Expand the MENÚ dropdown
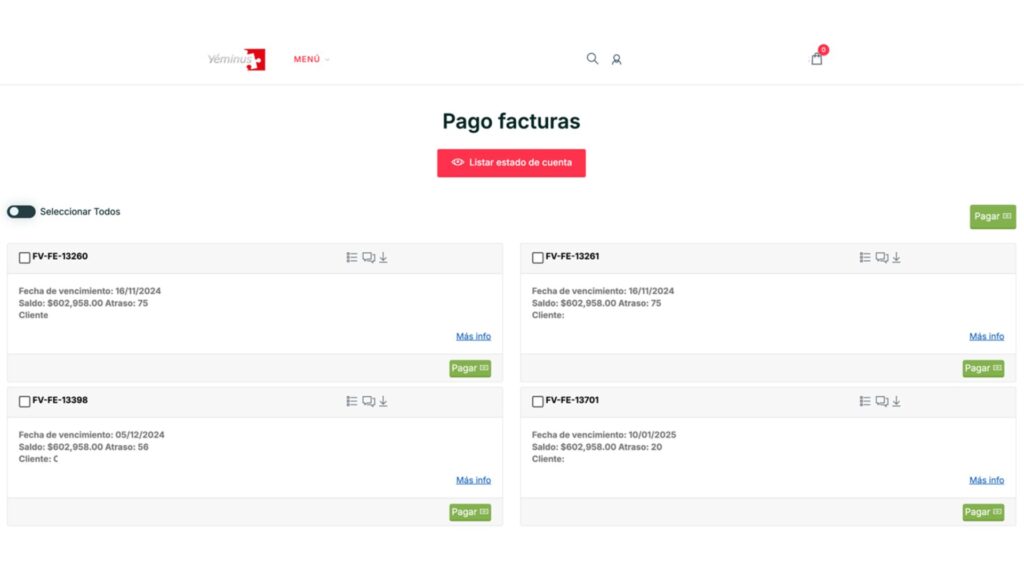 click(311, 60)
